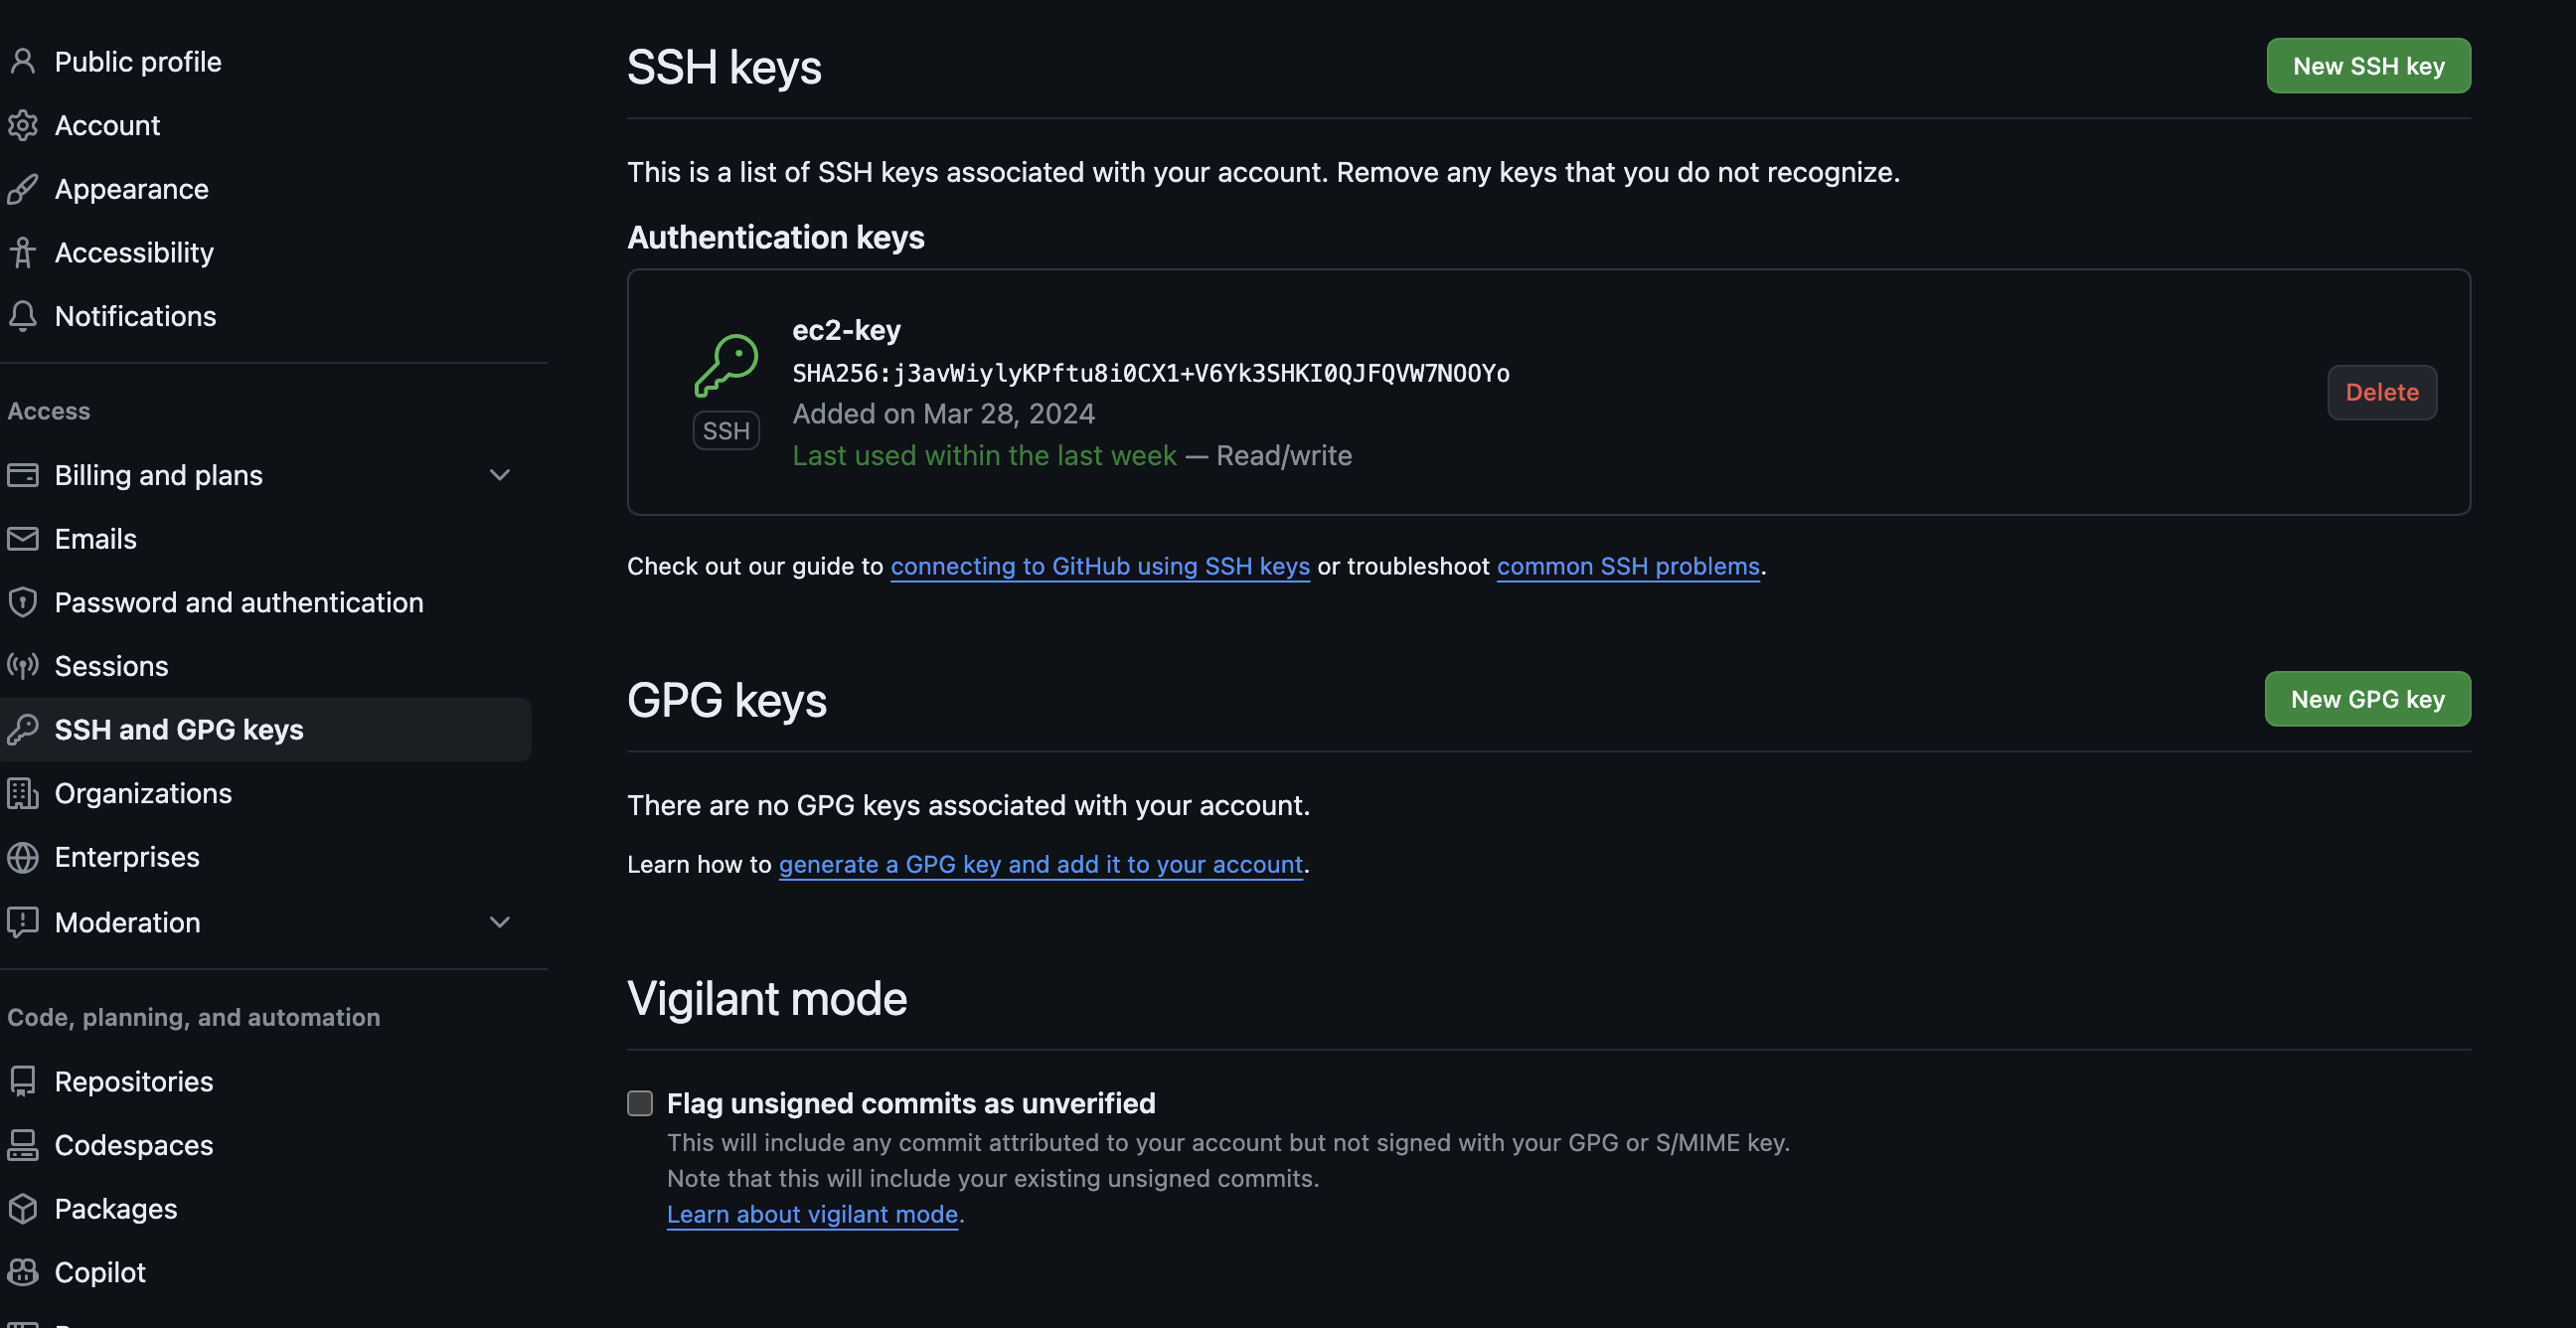Click the Sessions broadcast icon
Viewport: 2576px width, 1328px height.
click(x=23, y=665)
